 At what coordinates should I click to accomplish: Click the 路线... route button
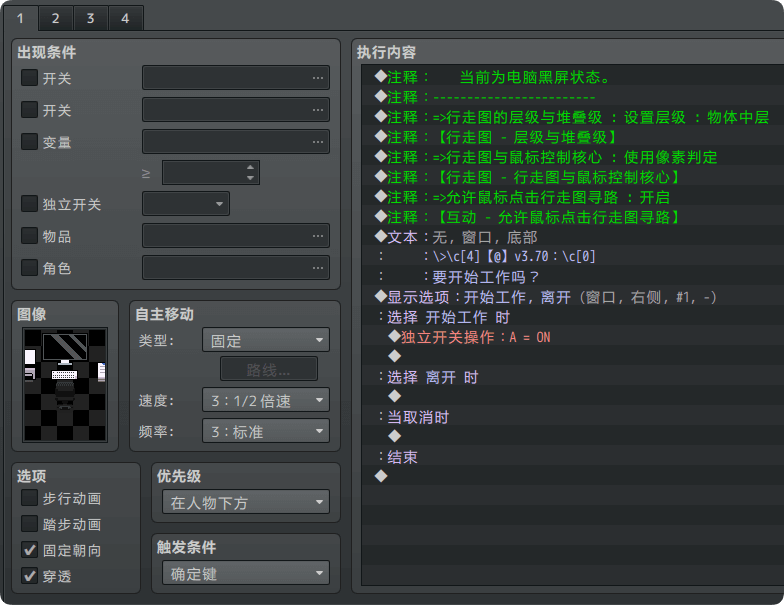269,370
